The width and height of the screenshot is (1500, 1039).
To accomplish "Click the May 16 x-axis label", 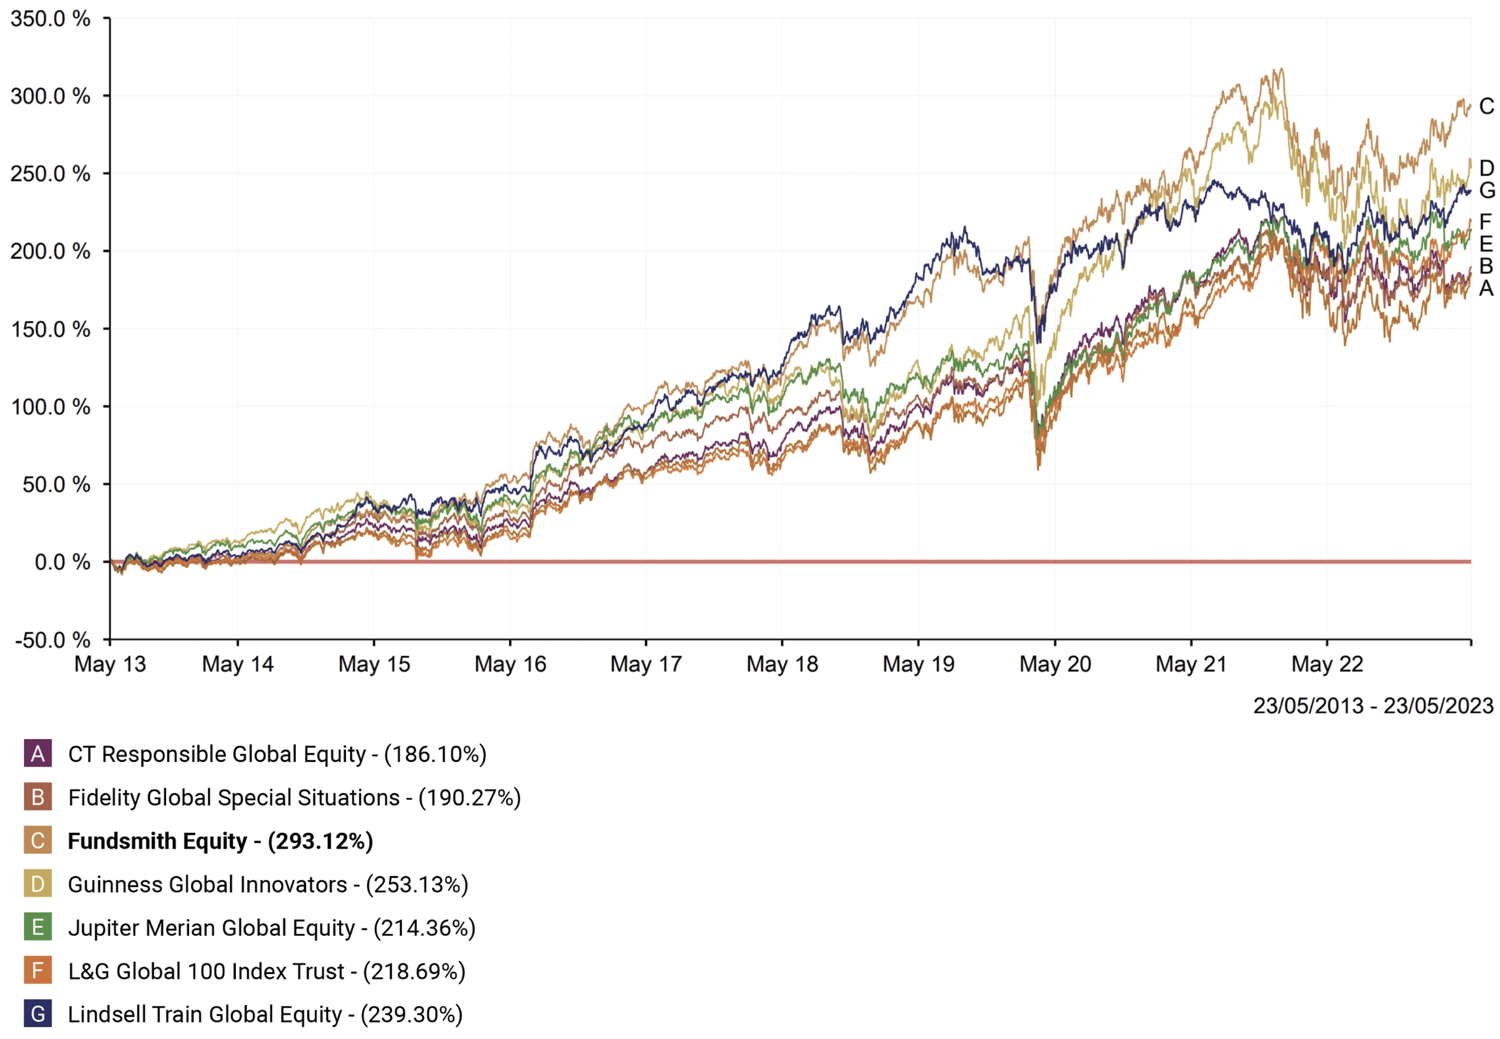I will point(510,664).
